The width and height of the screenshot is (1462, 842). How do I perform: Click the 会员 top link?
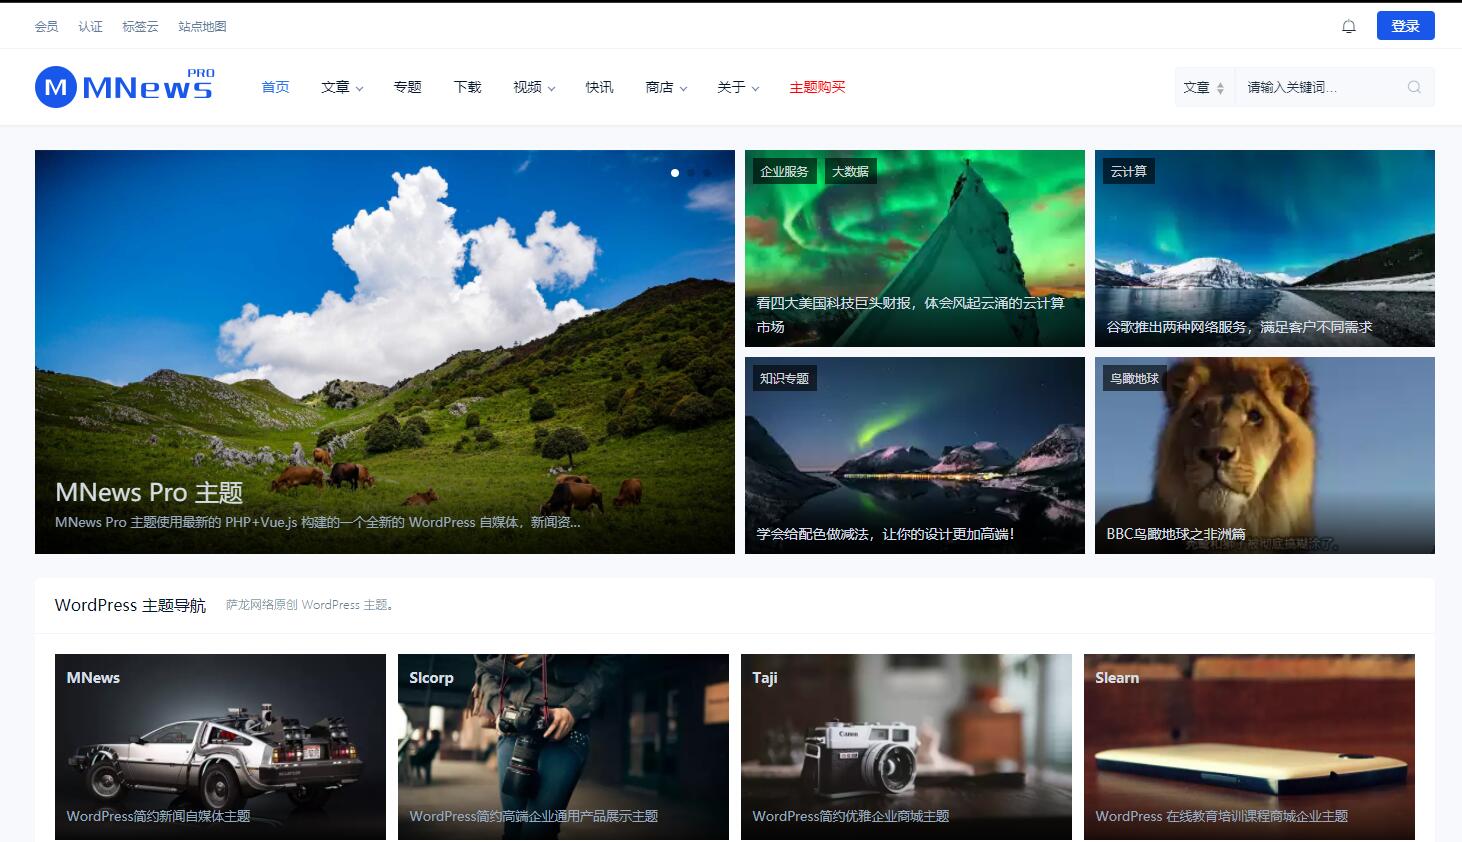pyautogui.click(x=47, y=27)
